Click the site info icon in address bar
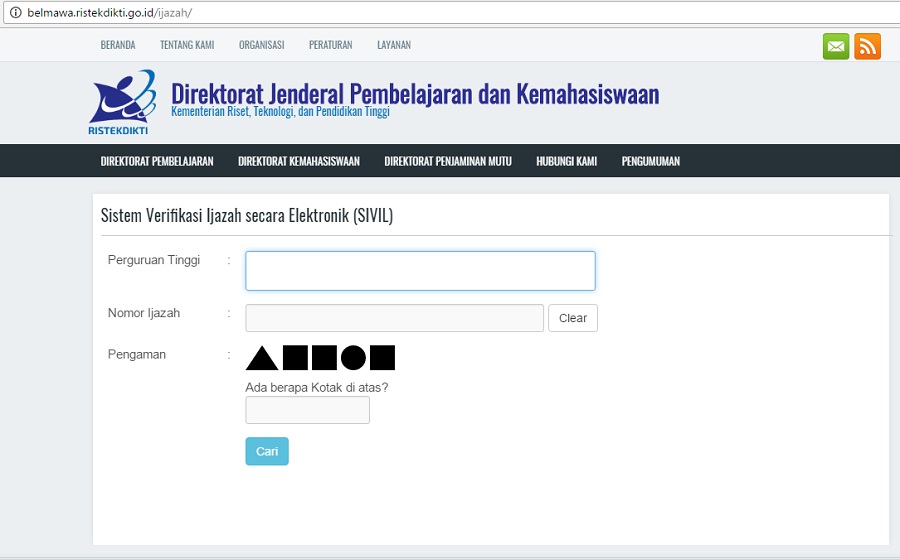900x559 pixels. [x=15, y=12]
